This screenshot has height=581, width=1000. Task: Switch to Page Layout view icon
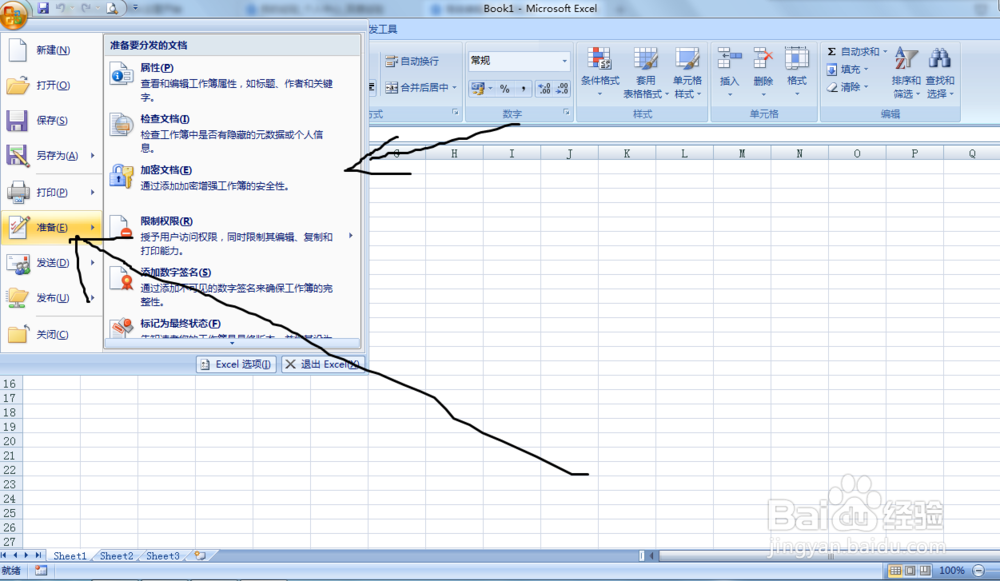pyautogui.click(x=910, y=571)
